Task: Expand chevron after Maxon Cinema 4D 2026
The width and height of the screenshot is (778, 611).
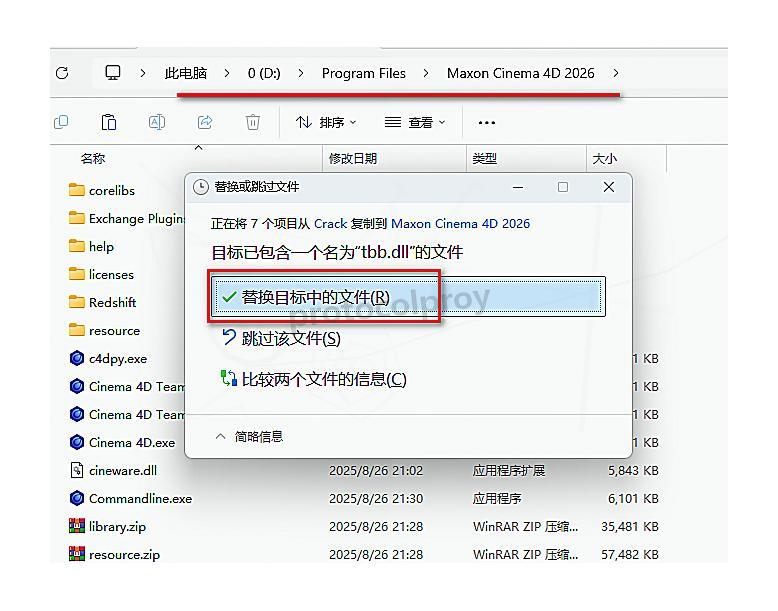Action: tap(616, 73)
